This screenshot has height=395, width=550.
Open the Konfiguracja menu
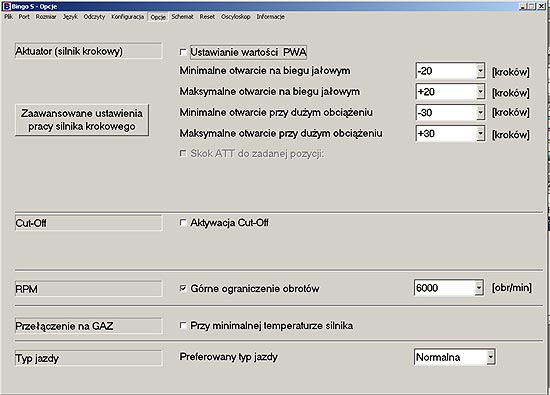(128, 17)
